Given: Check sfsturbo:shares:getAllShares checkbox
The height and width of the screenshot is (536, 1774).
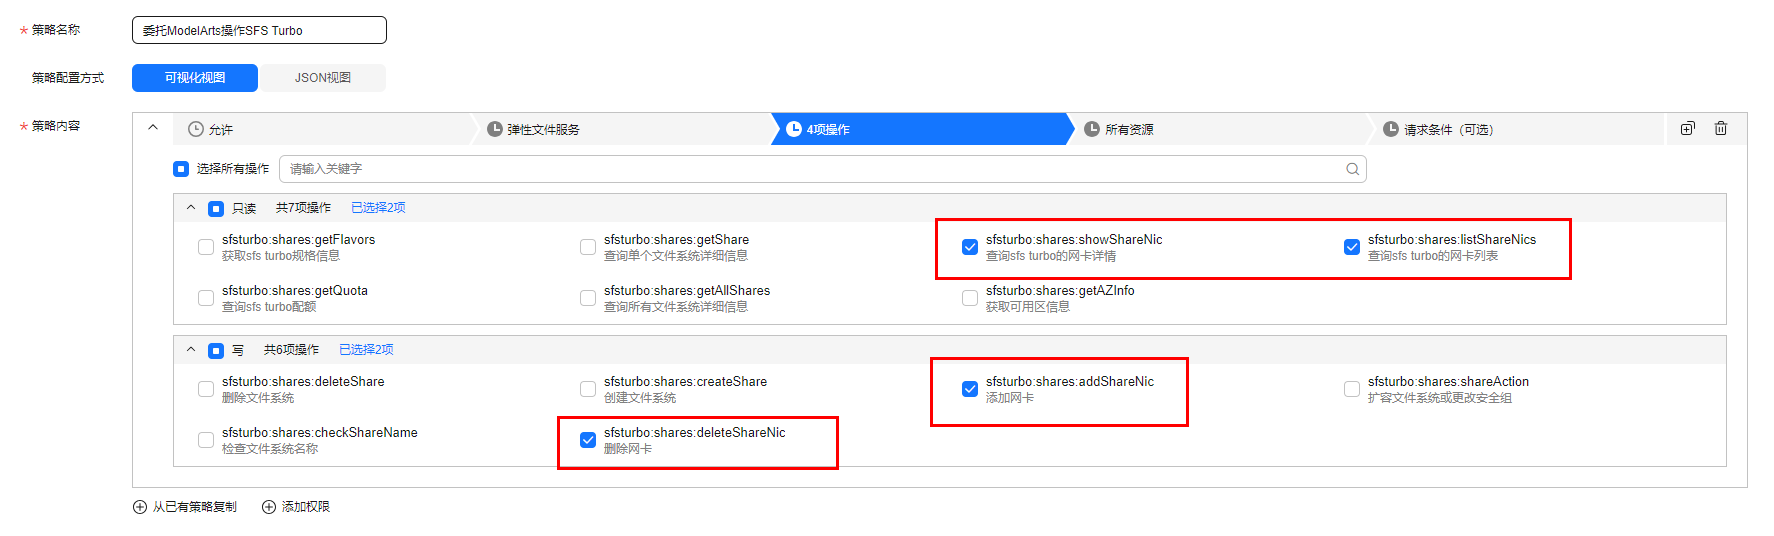Looking at the screenshot, I should pyautogui.click(x=588, y=298).
